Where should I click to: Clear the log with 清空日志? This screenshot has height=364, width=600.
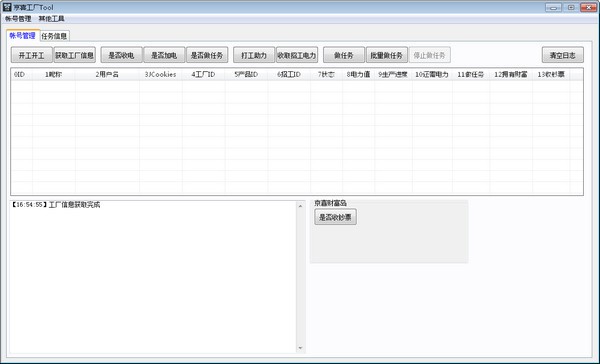click(563, 55)
